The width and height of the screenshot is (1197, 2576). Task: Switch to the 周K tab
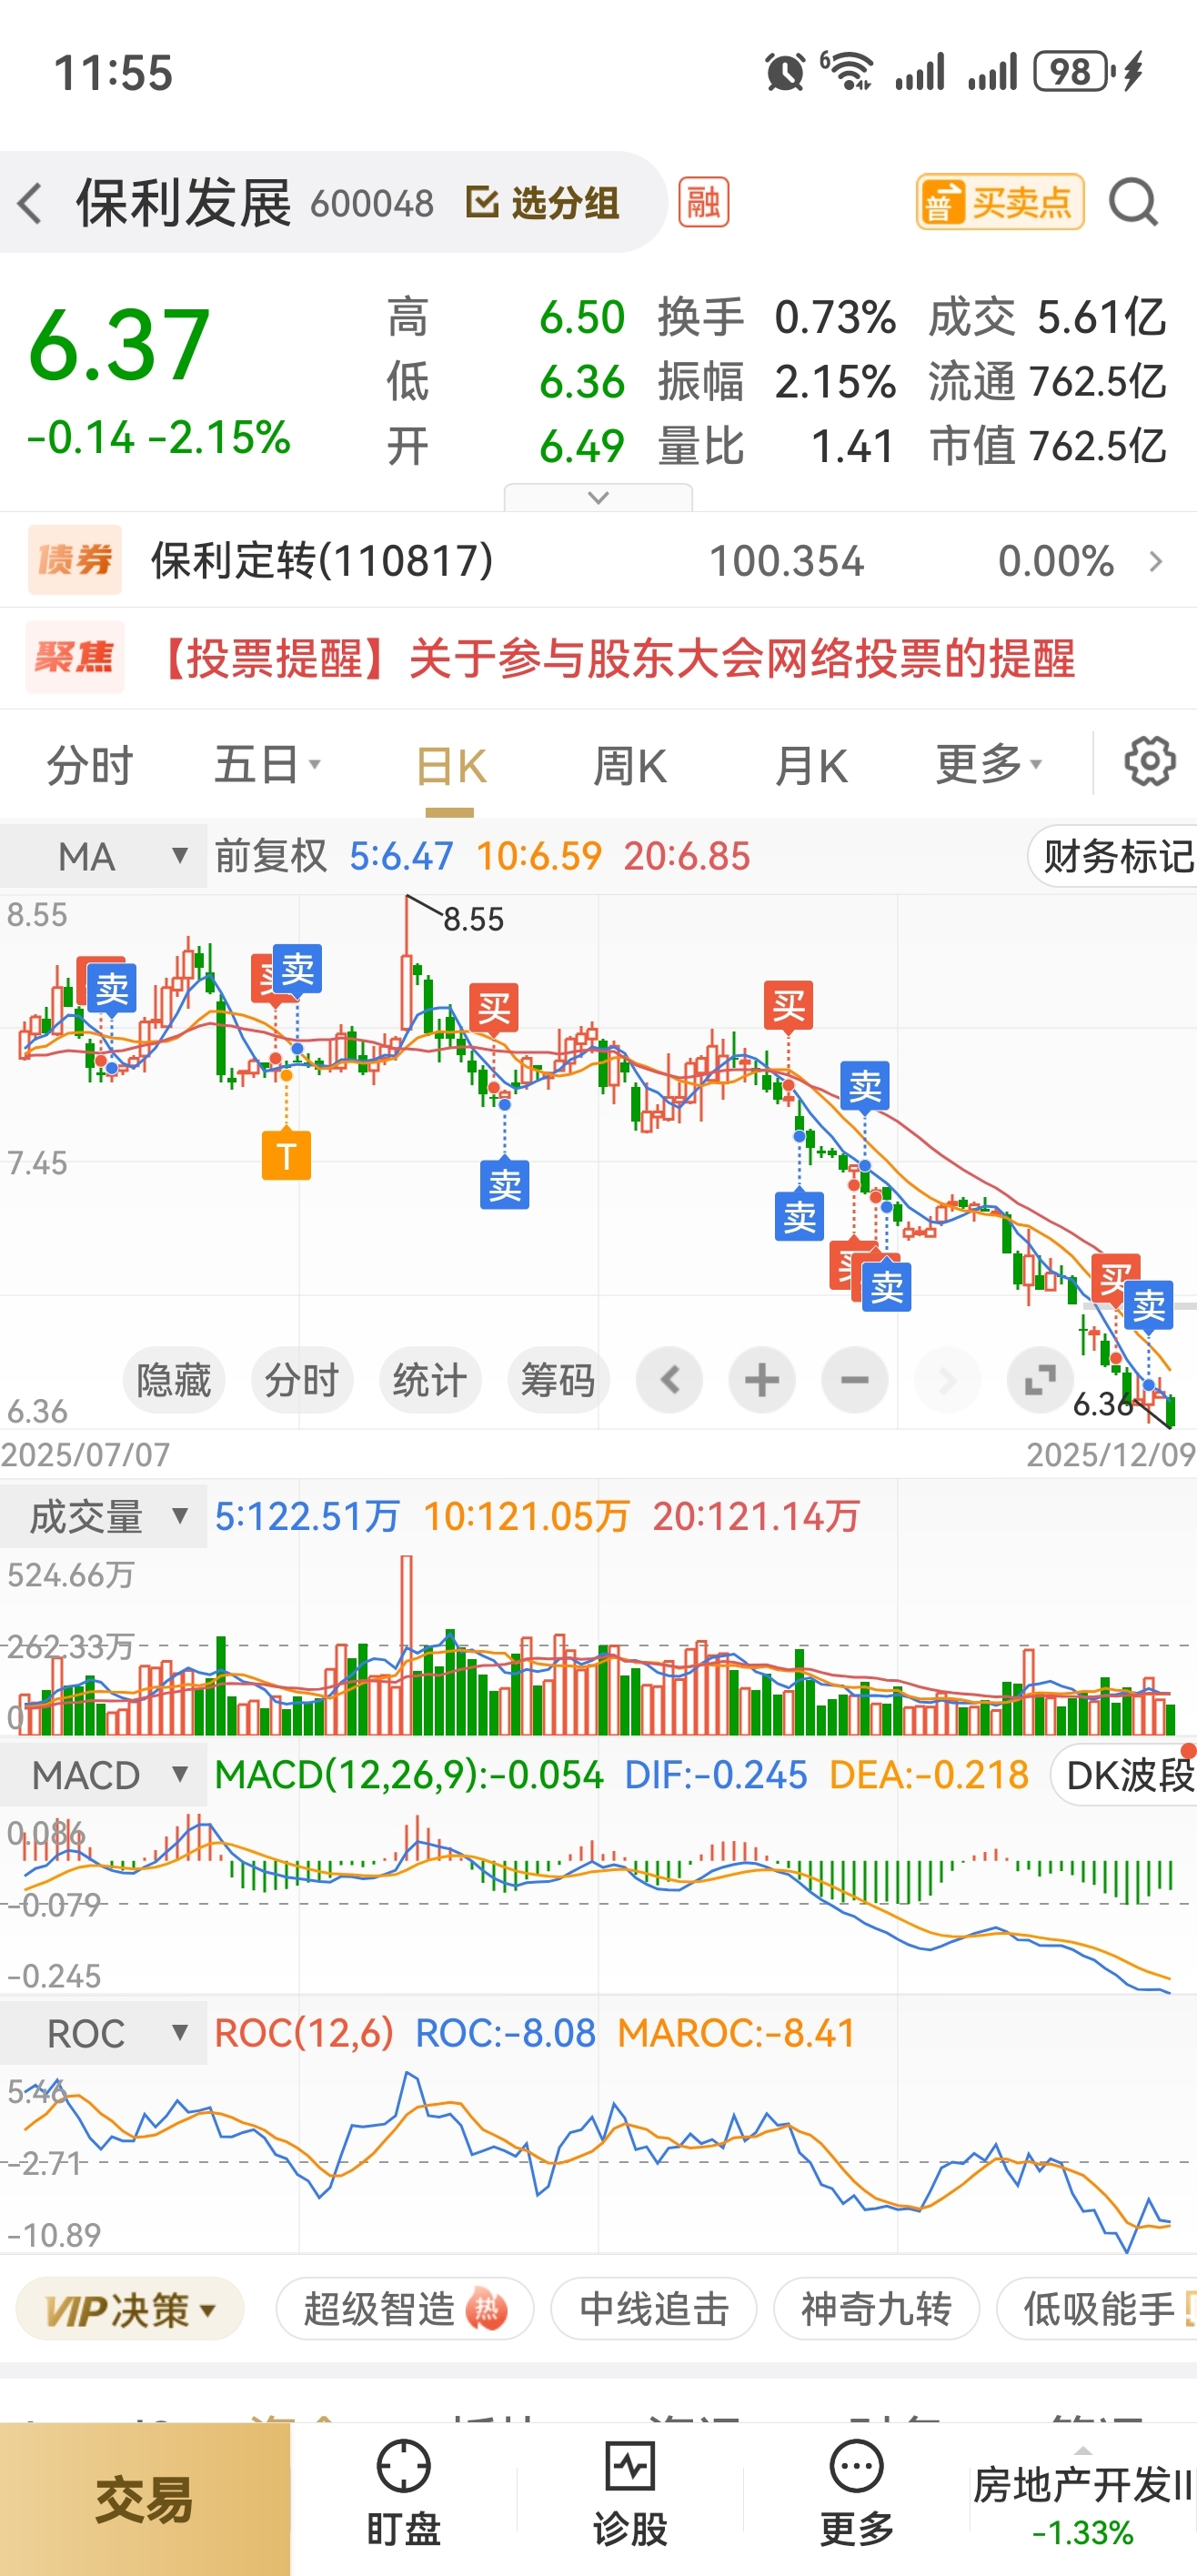click(x=630, y=766)
